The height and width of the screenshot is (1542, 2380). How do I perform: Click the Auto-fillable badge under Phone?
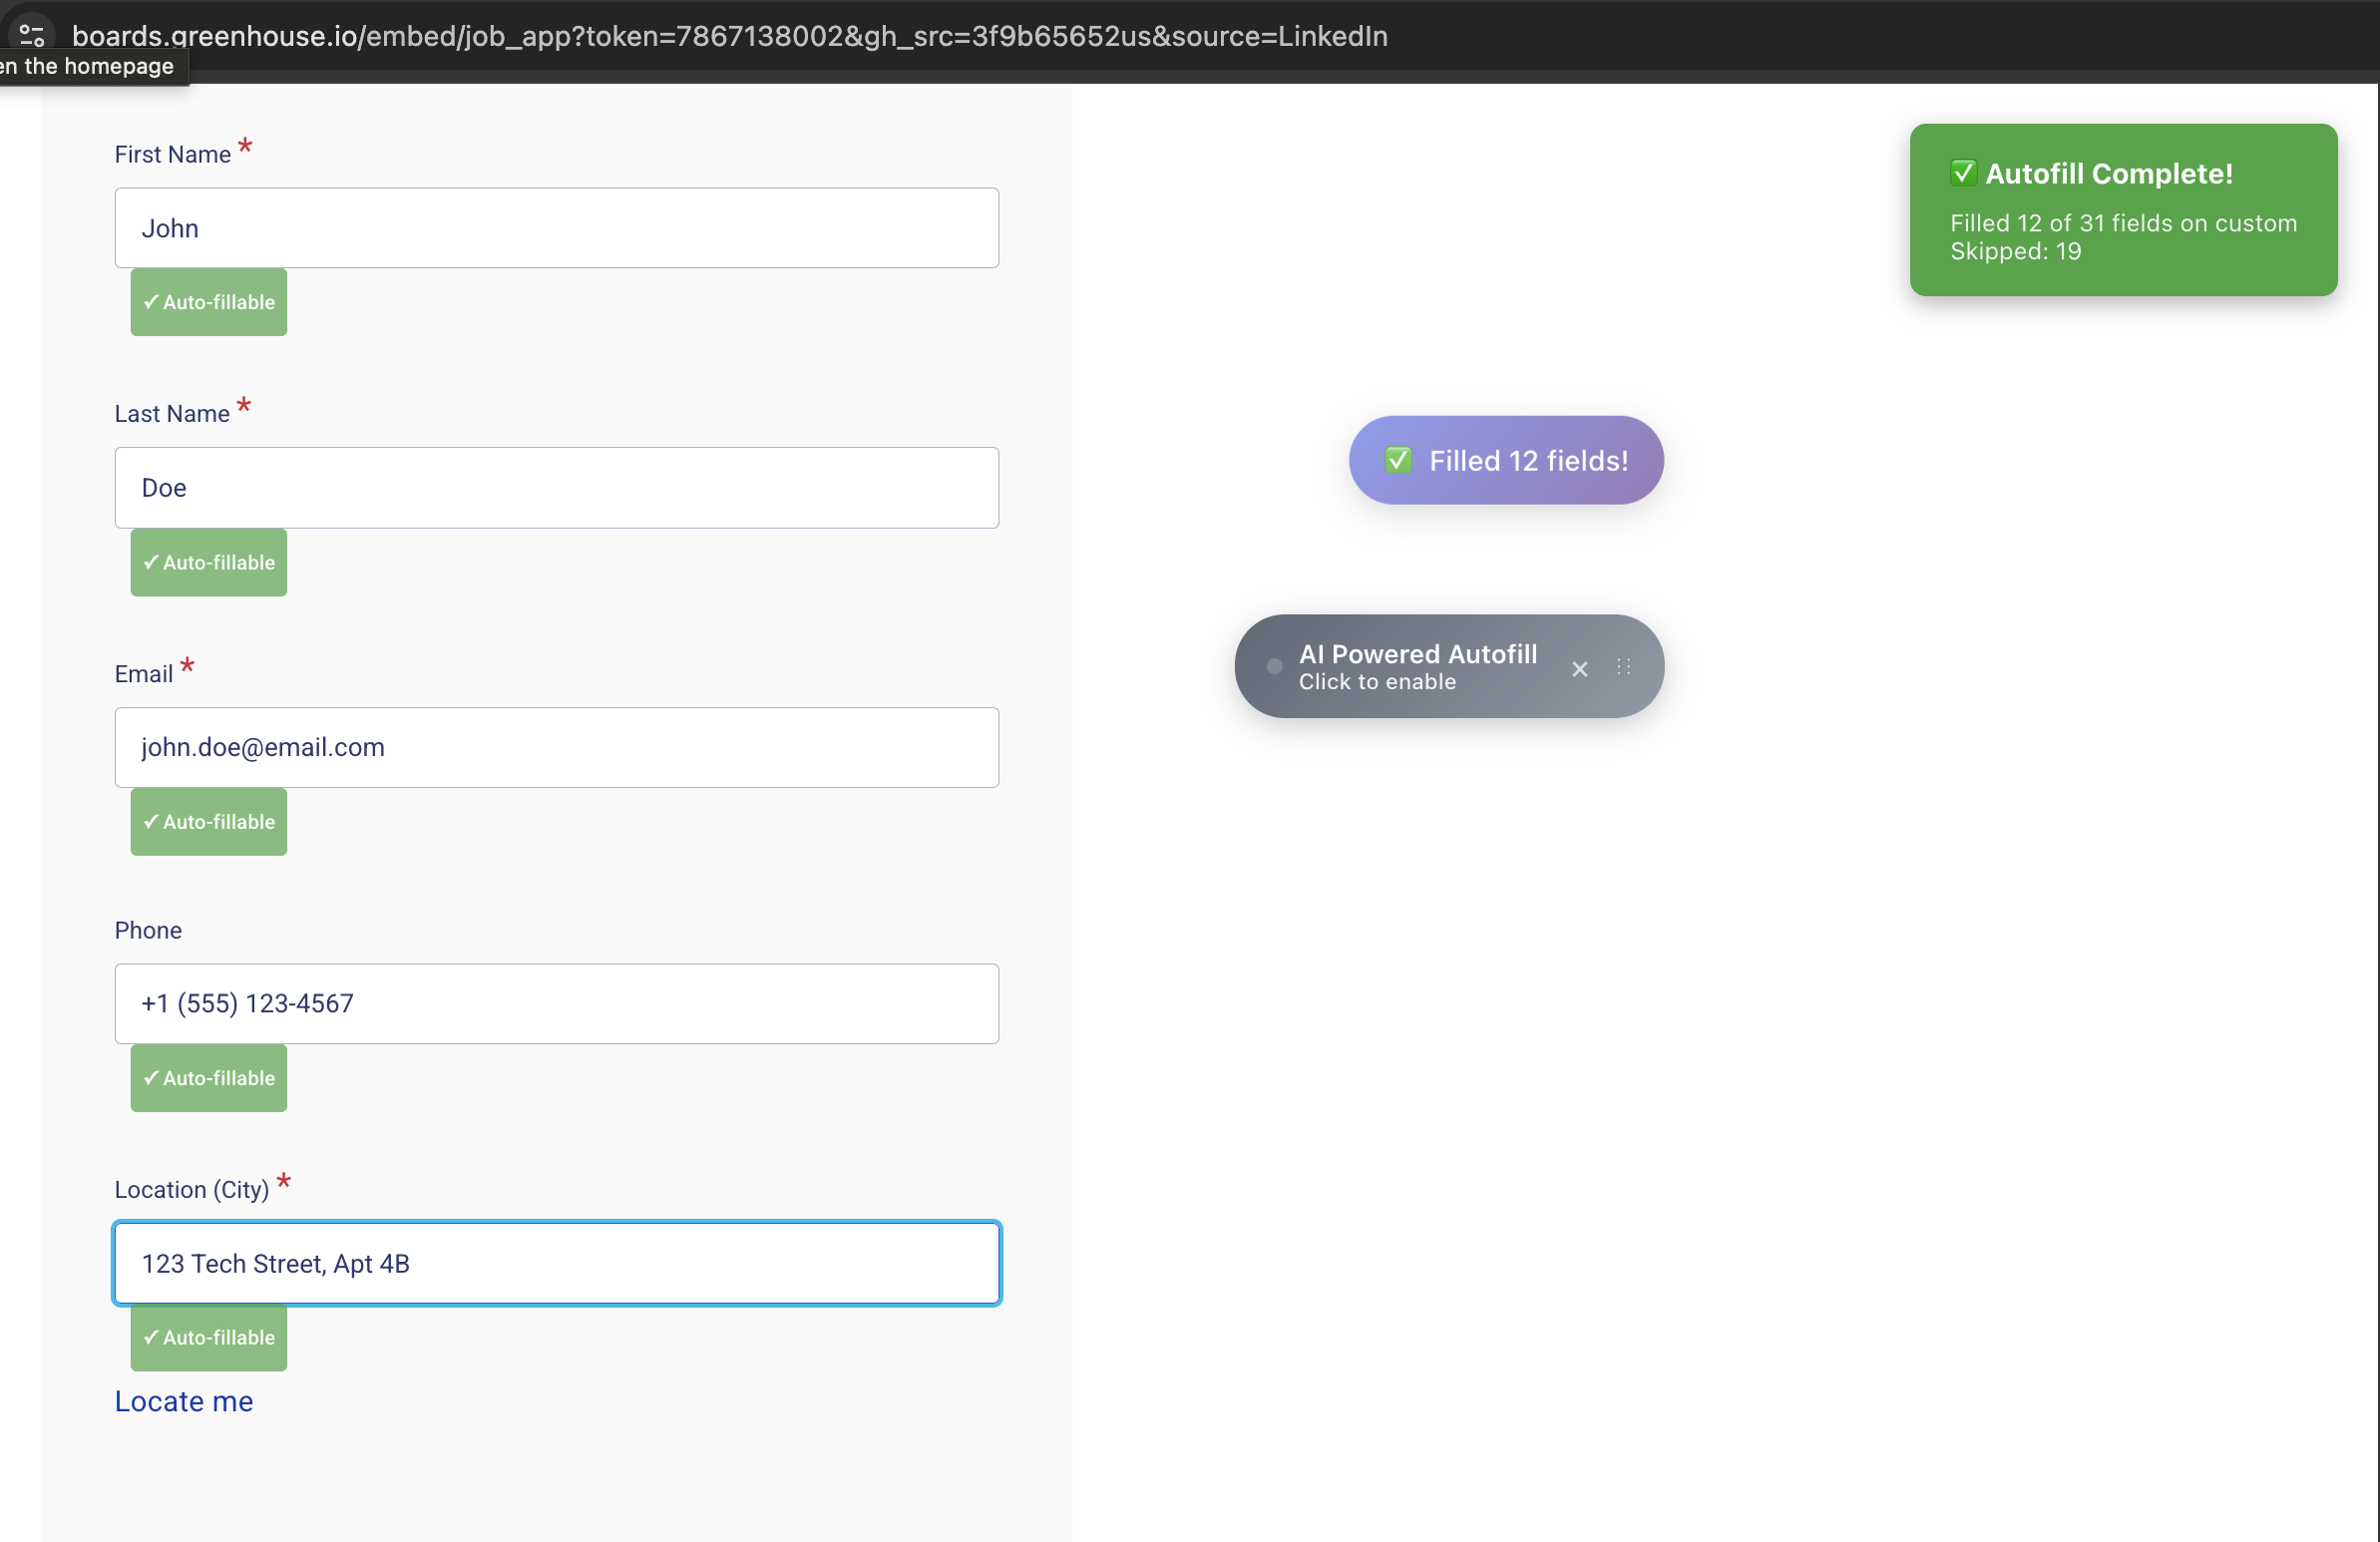[x=208, y=1078]
